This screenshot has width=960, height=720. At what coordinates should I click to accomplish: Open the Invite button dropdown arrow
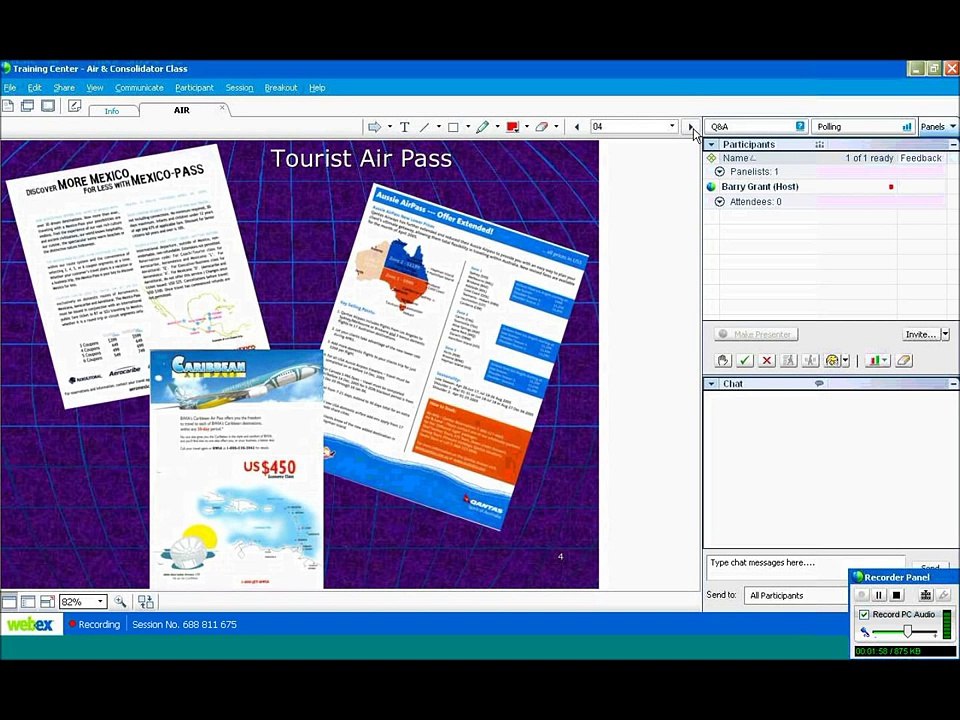click(x=945, y=334)
